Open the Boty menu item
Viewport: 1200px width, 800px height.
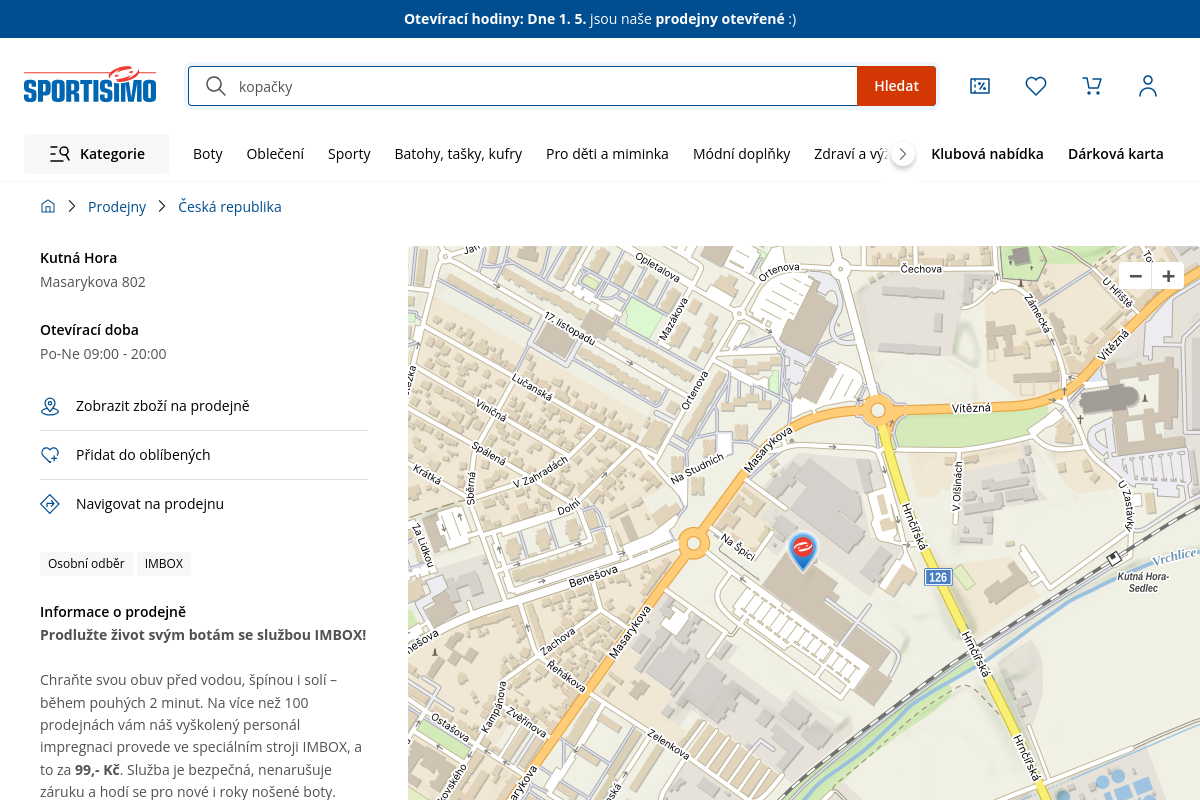pyautogui.click(x=208, y=154)
